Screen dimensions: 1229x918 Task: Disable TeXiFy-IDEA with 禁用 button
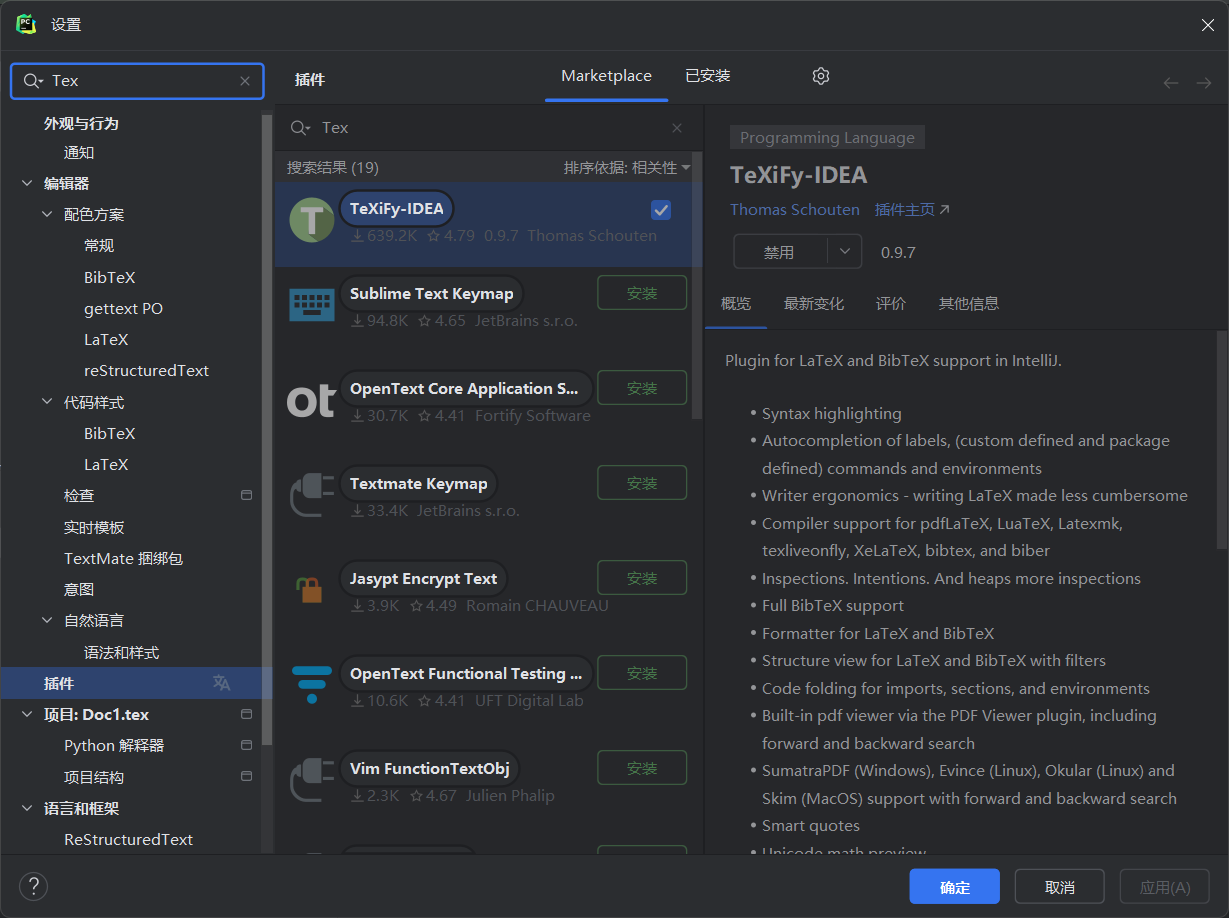[780, 252]
